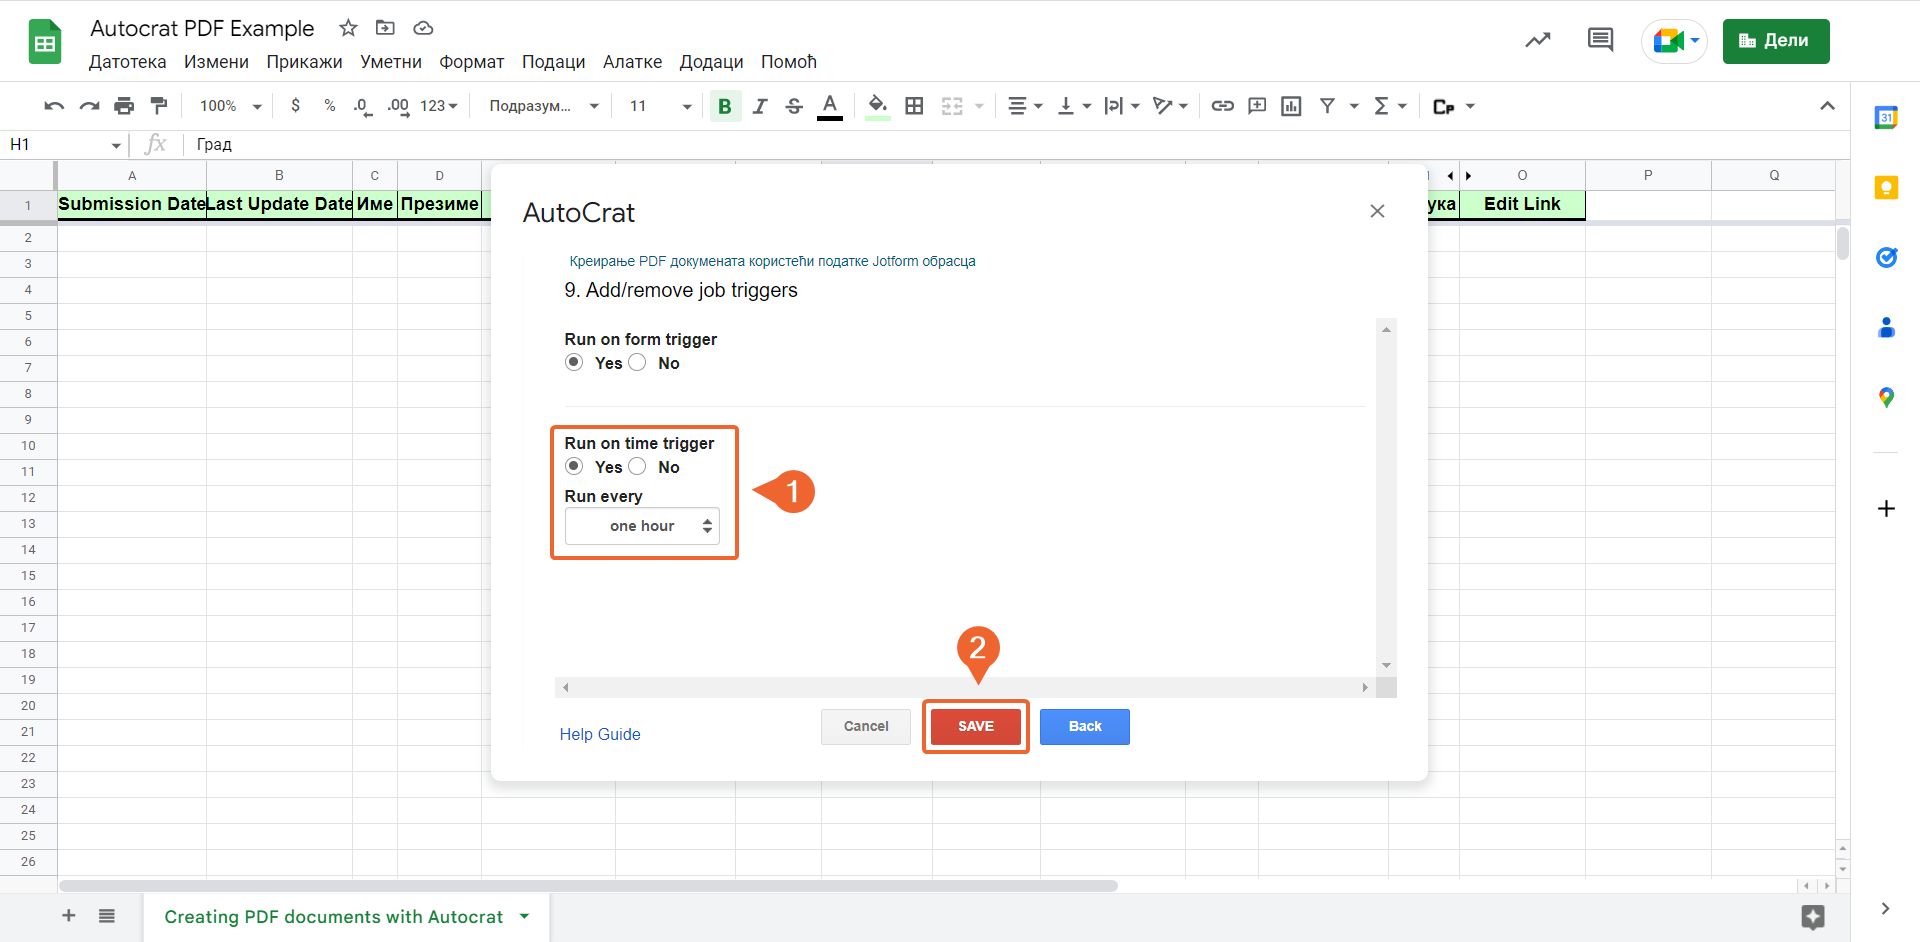This screenshot has height=942, width=1920.
Task: Click the Insert link icon
Action: point(1222,106)
